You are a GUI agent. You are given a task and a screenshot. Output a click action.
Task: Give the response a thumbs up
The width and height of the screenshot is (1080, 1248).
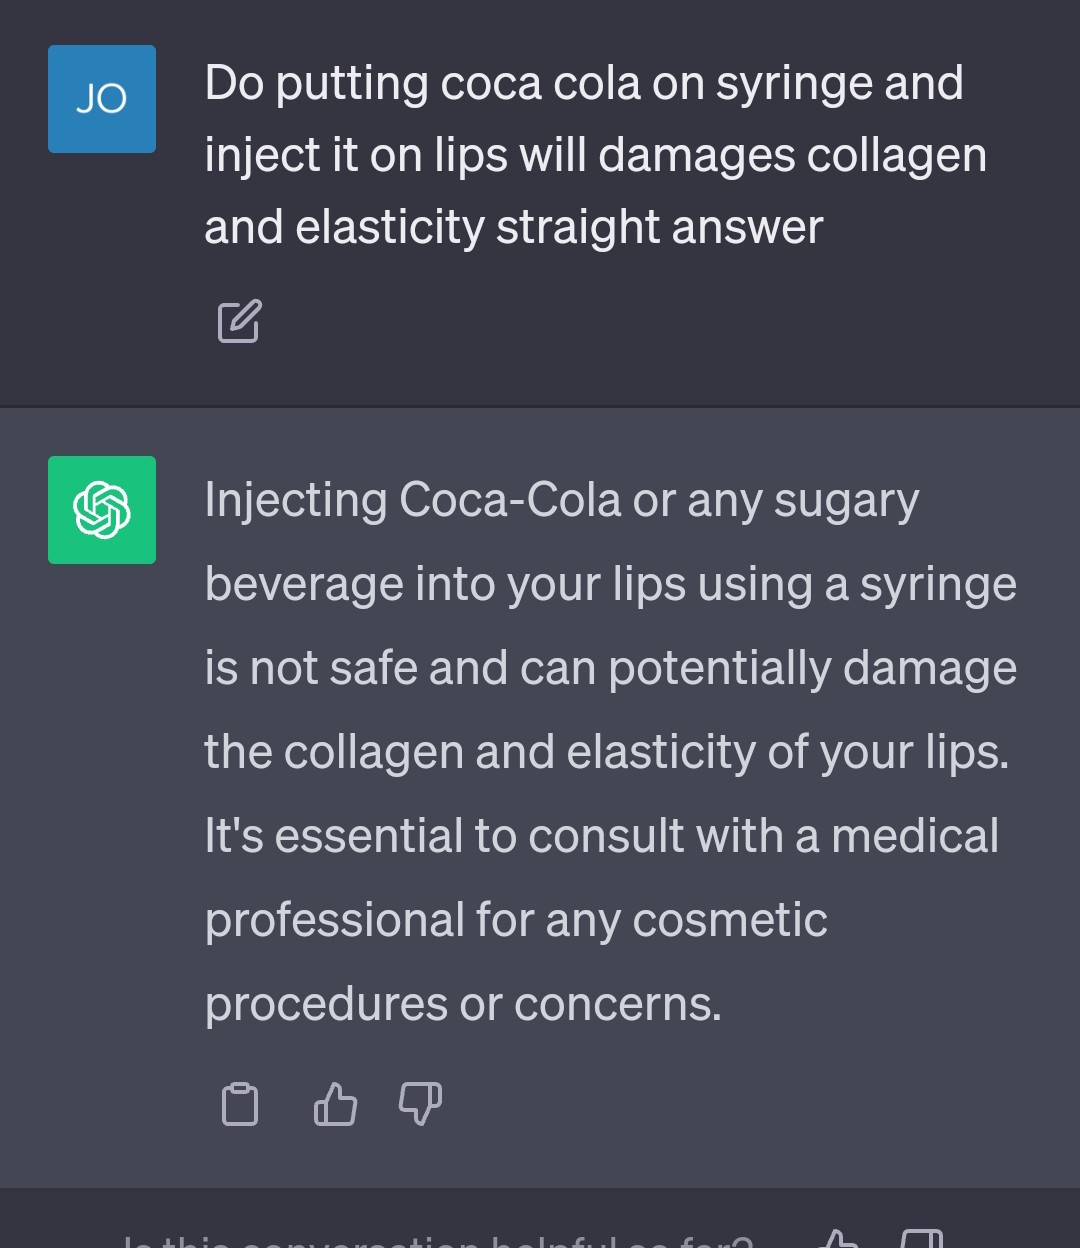[335, 1104]
